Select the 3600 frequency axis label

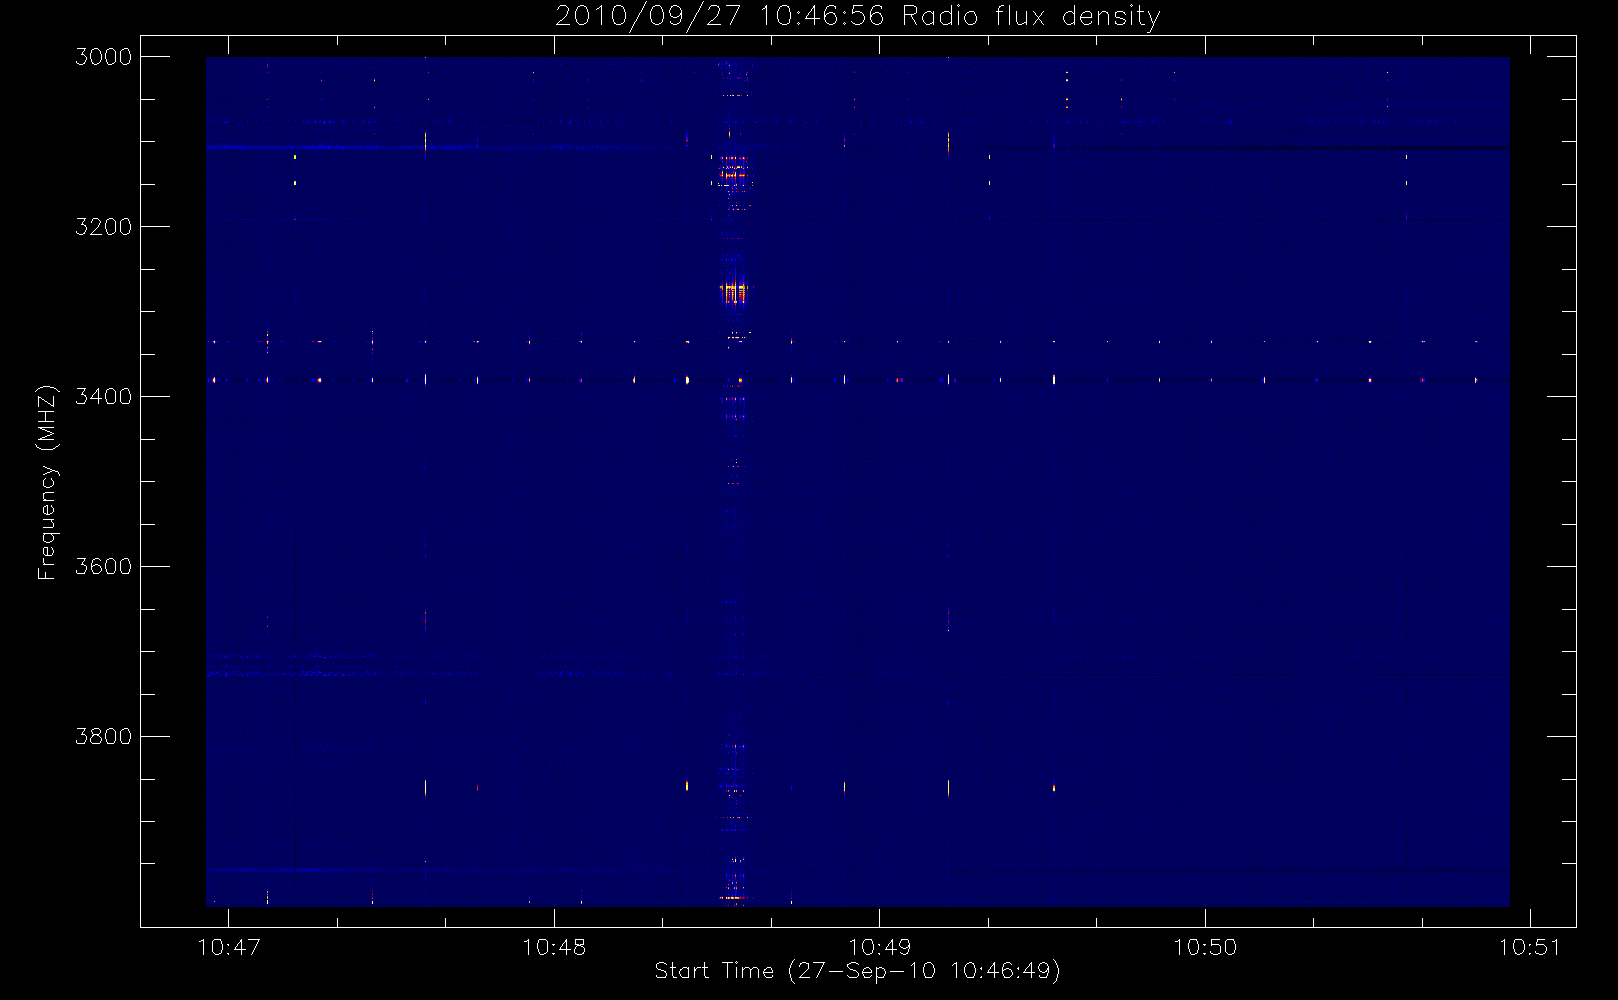[x=104, y=567]
